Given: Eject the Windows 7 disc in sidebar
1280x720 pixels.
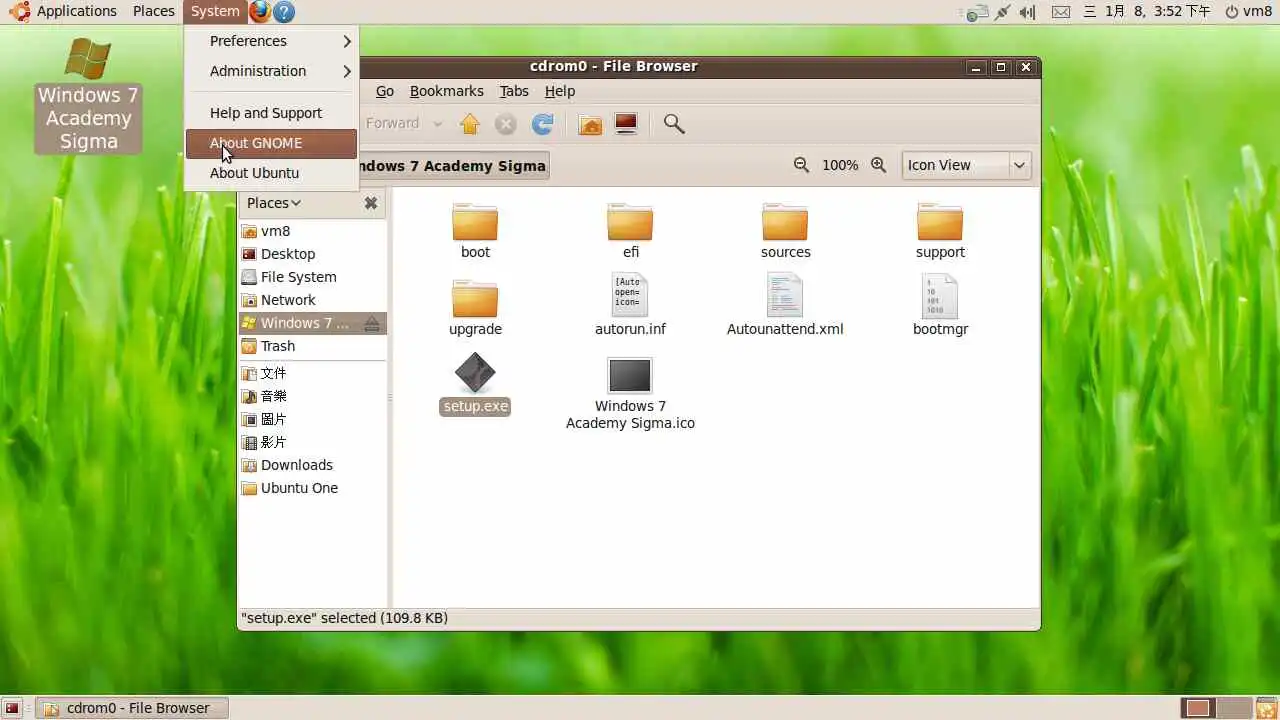Looking at the screenshot, I should [x=372, y=323].
